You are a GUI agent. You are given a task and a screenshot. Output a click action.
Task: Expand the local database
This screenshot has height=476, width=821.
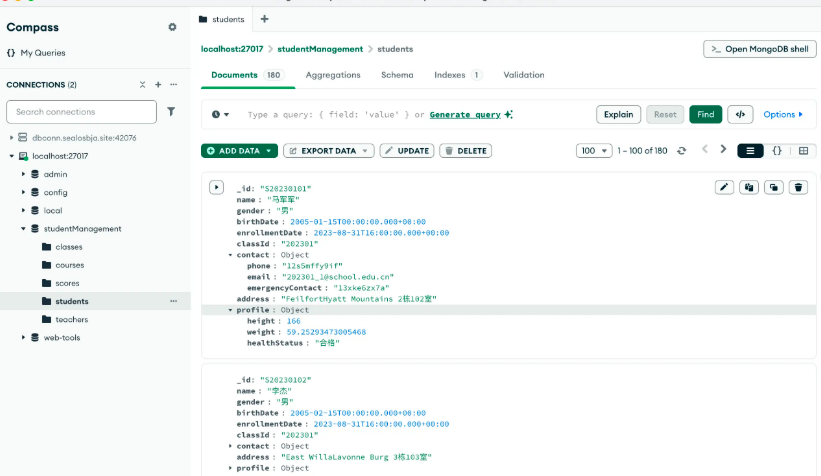(x=23, y=211)
